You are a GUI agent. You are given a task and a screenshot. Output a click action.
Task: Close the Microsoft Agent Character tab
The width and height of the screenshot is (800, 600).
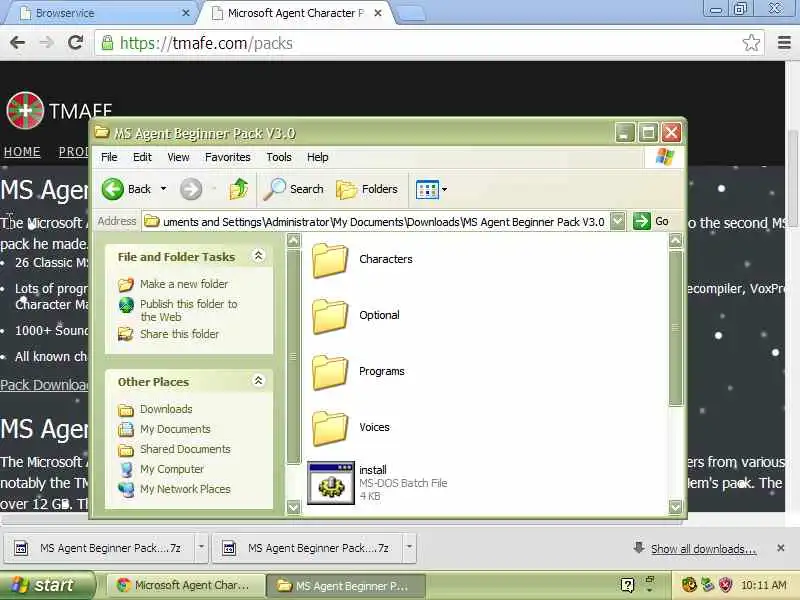coord(378,13)
